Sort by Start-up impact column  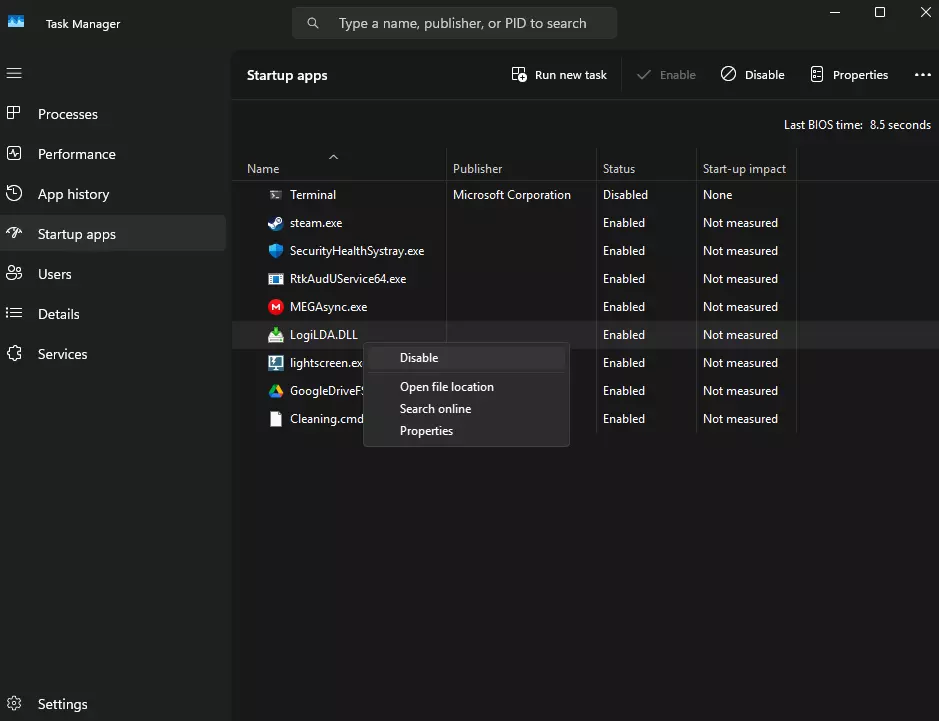point(744,169)
